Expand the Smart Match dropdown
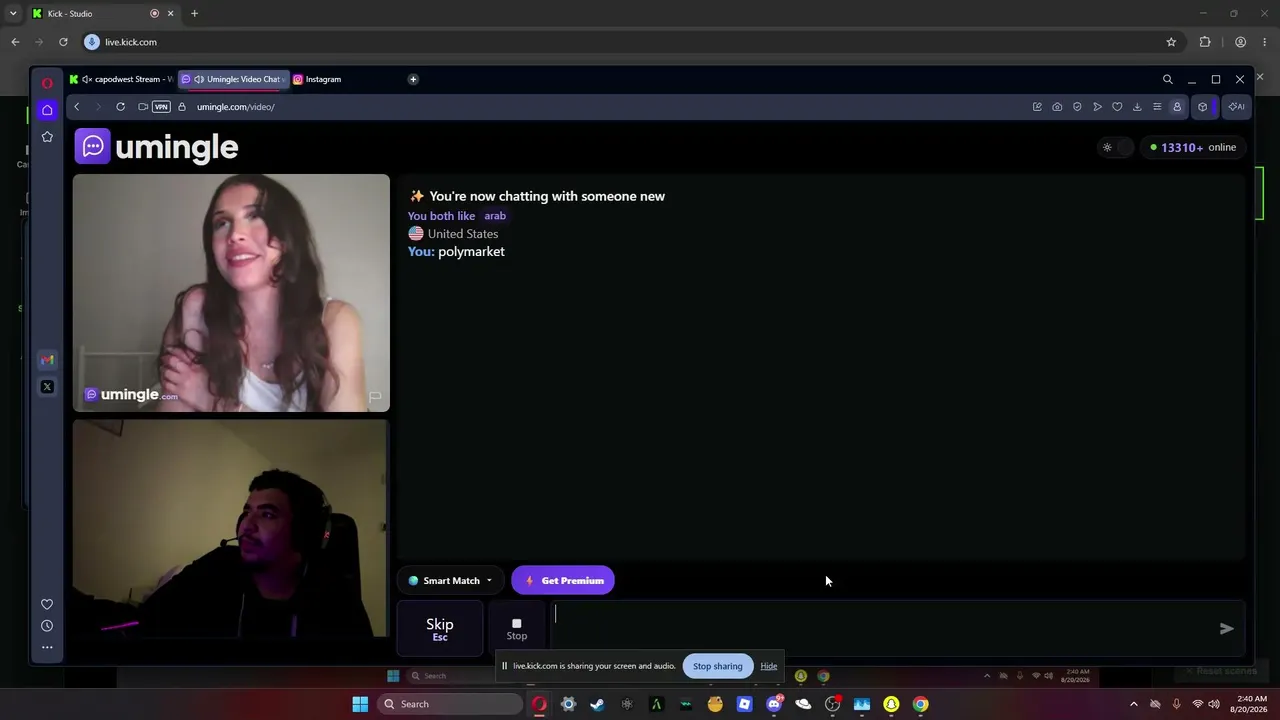 pyautogui.click(x=450, y=581)
